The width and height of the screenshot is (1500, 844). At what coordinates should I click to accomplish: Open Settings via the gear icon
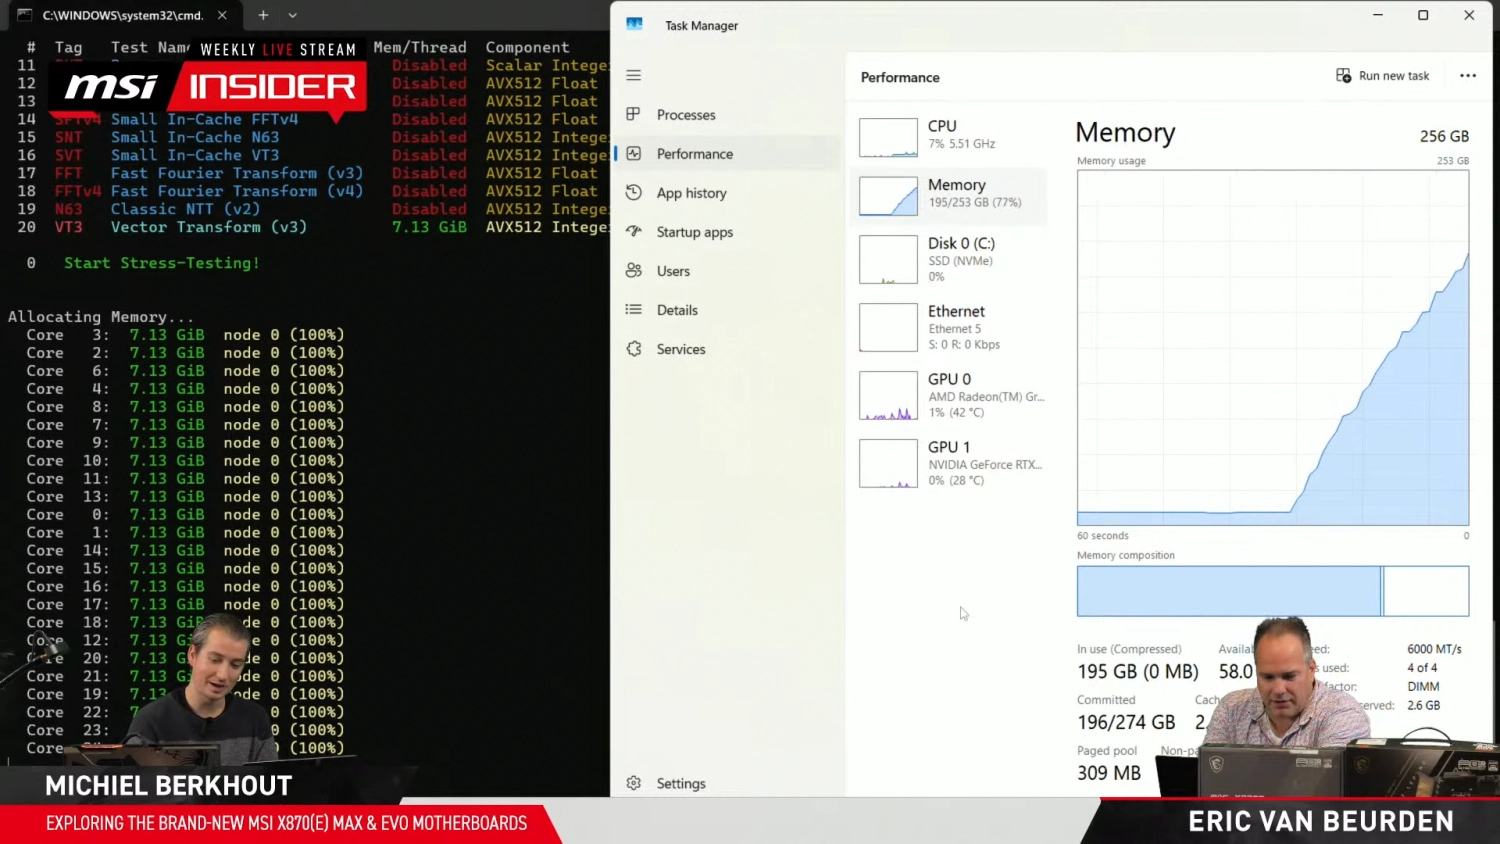pos(633,783)
